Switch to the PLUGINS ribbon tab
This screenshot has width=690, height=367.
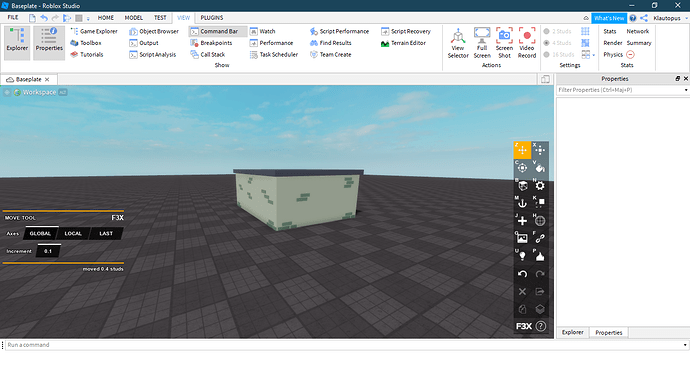click(x=212, y=18)
